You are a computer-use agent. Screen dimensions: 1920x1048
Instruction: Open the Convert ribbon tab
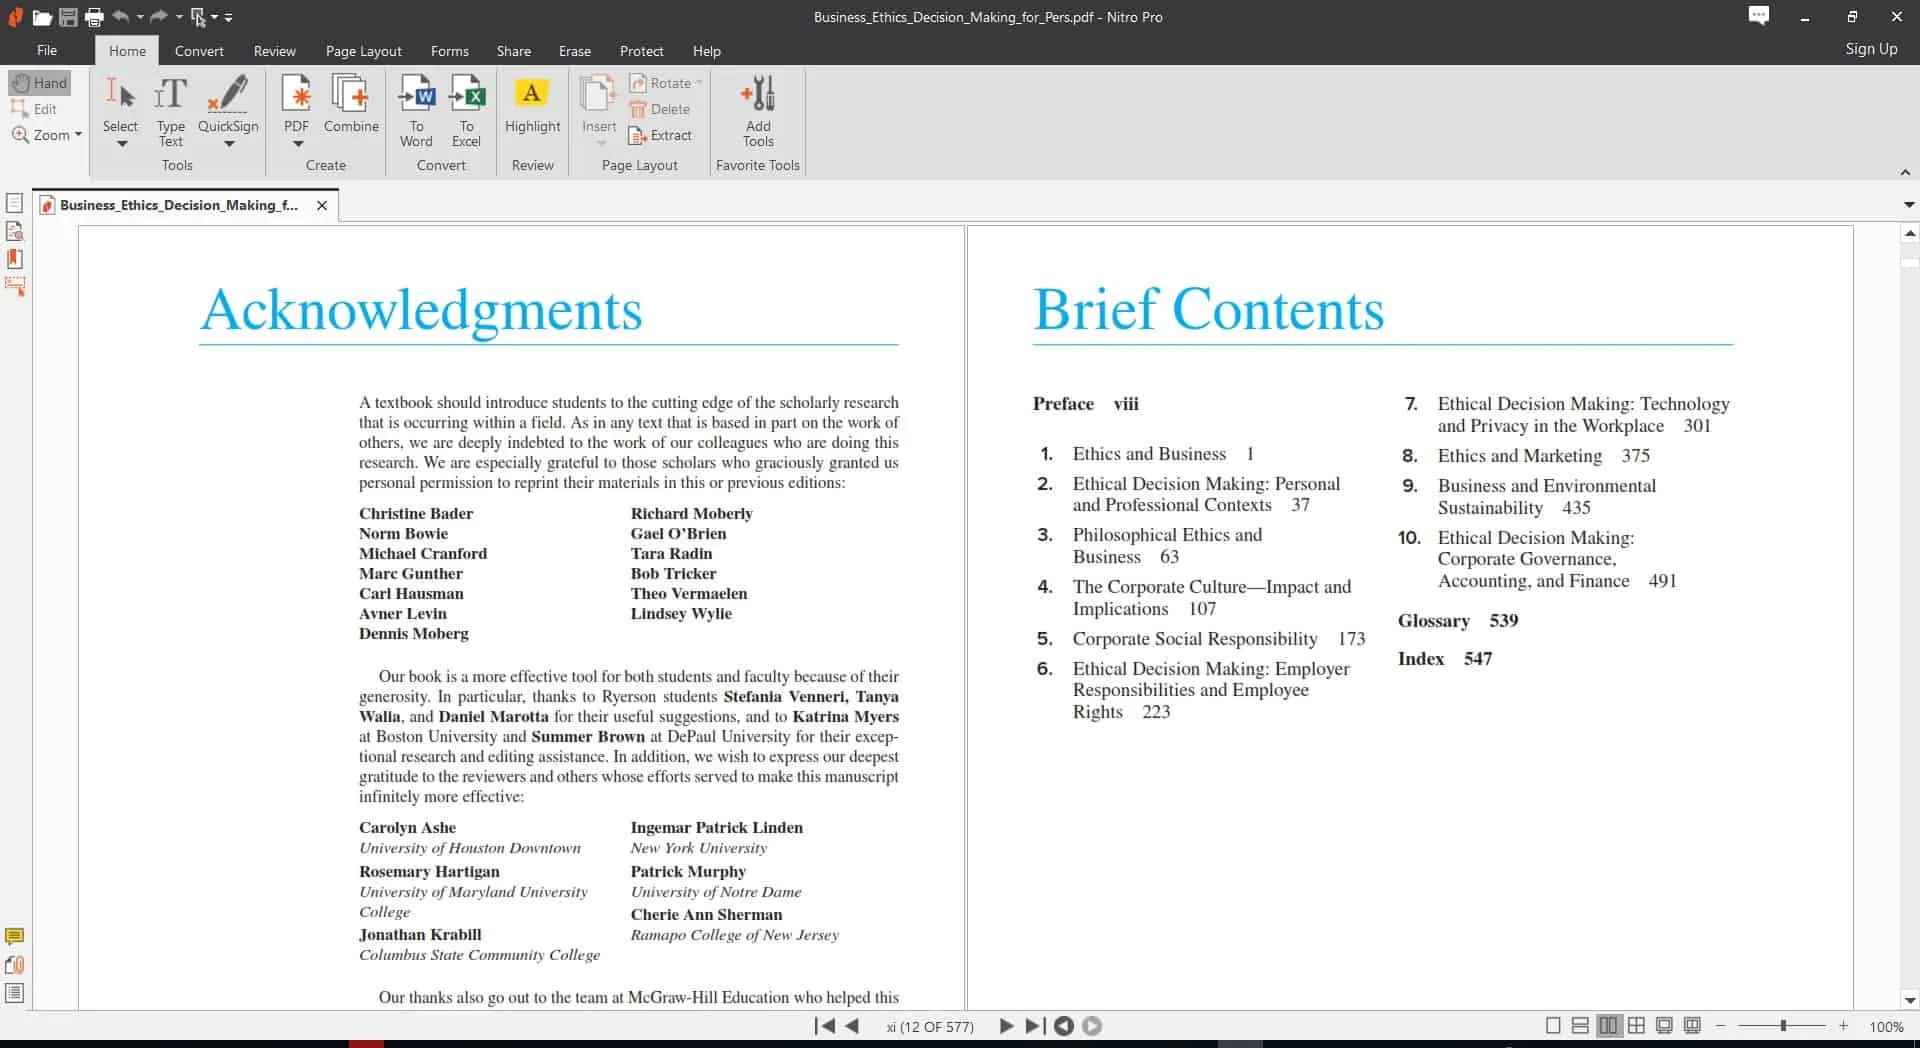(199, 51)
